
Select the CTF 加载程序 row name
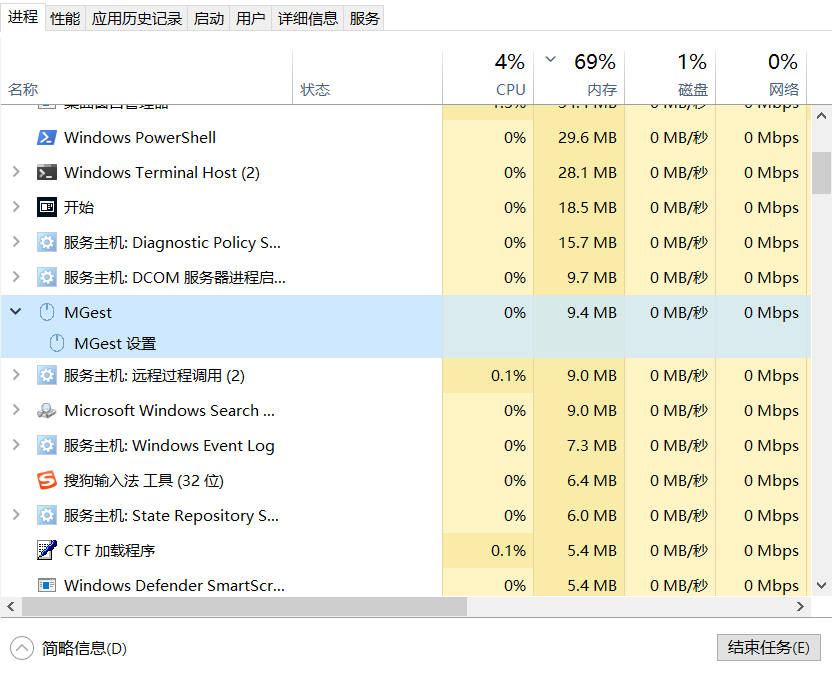[x=109, y=550]
